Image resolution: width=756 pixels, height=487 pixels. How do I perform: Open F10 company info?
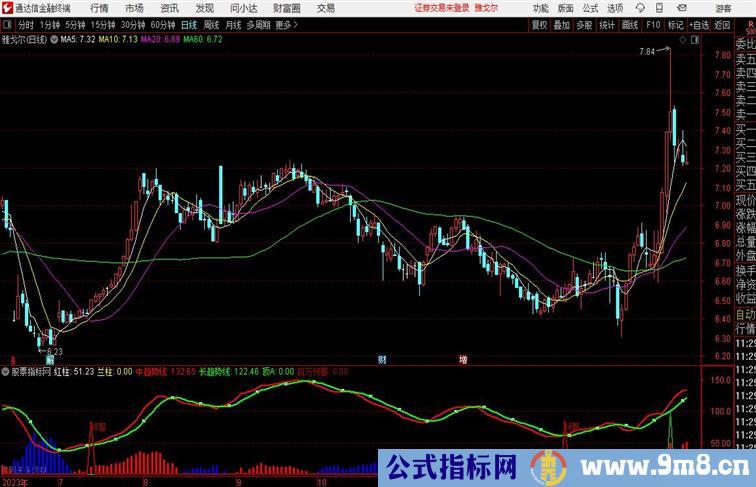[653, 25]
